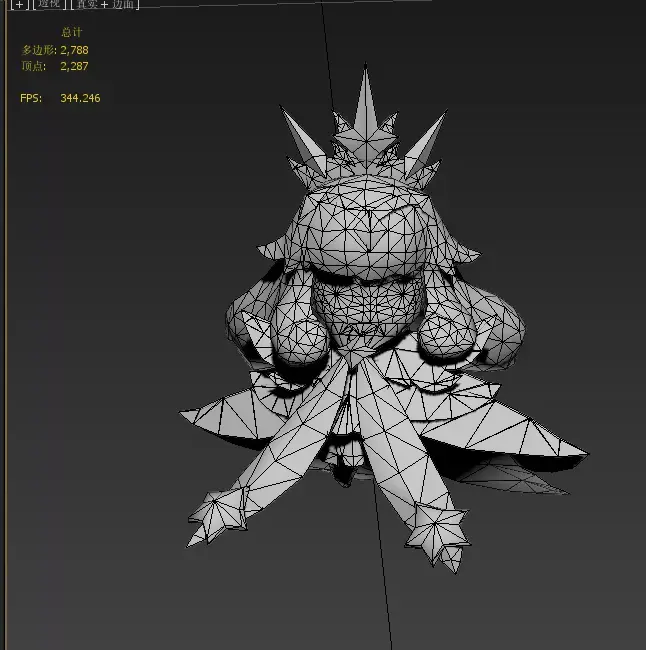Viewport: 646px width, 650px height.
Task: Open the 真实 + 边面 shading menu
Action: [x=105, y=4]
